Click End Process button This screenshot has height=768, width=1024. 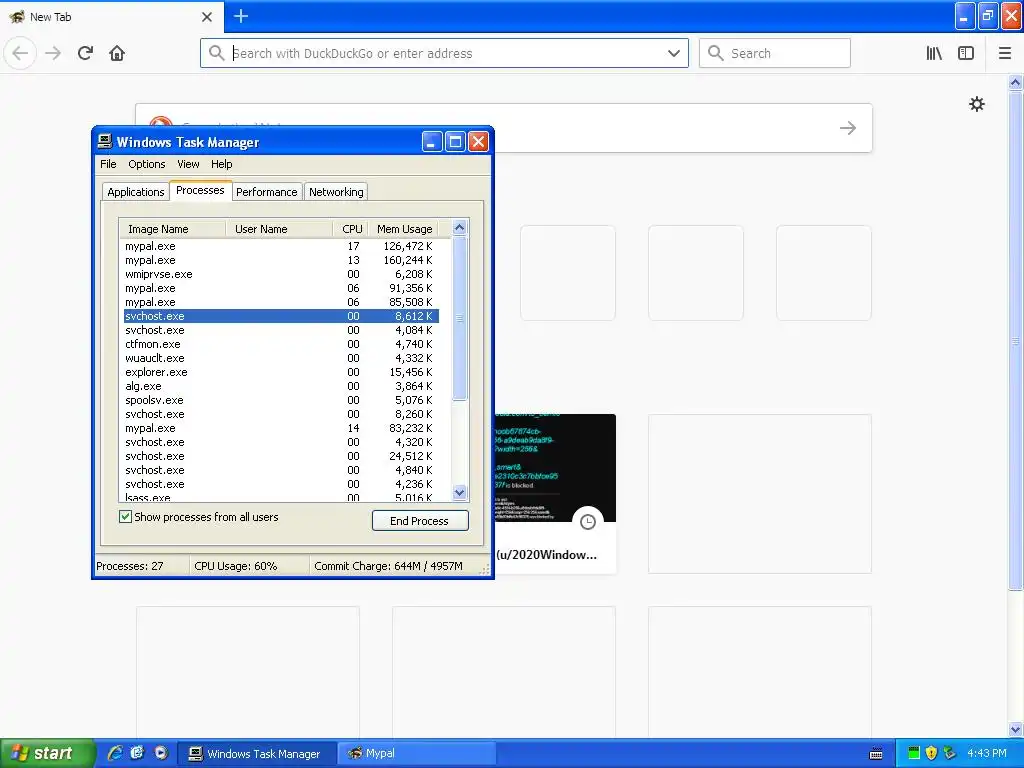click(x=420, y=520)
